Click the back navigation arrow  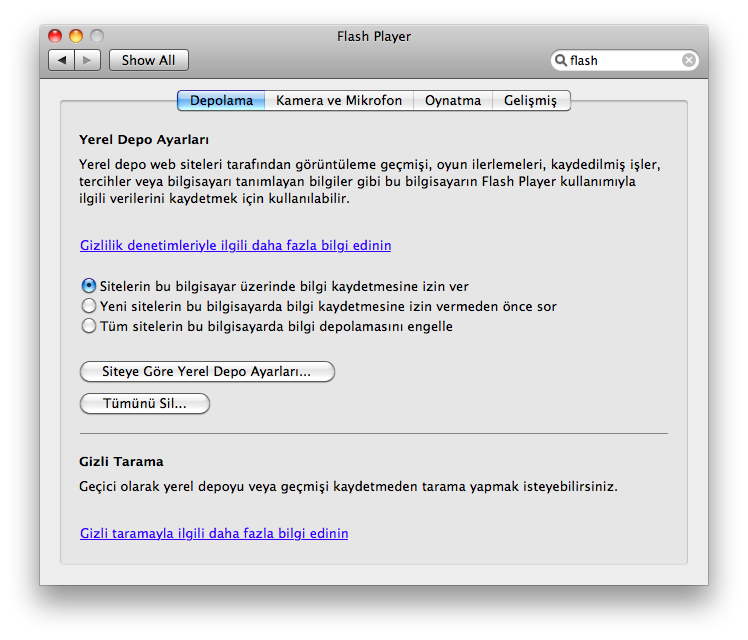click(62, 60)
